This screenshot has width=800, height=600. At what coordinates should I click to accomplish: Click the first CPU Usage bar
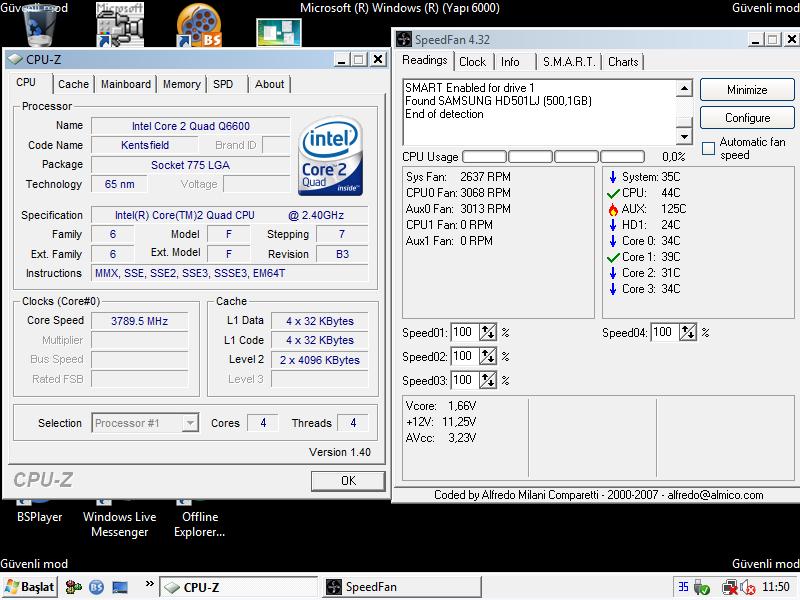[484, 157]
